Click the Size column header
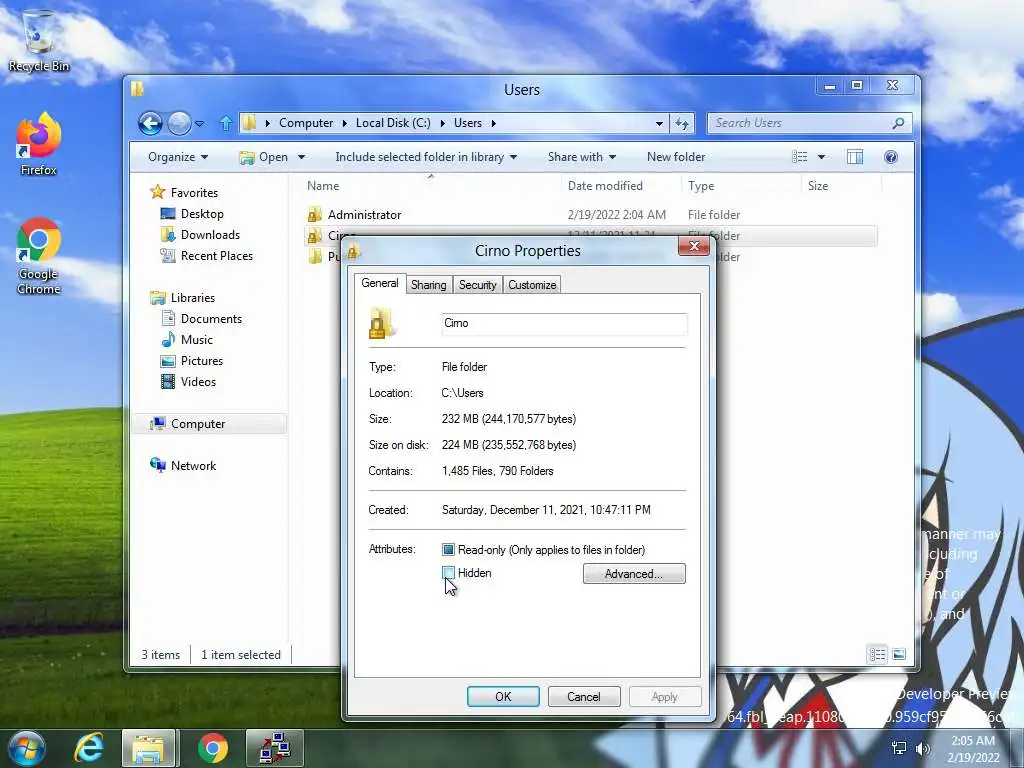This screenshot has height=768, width=1024. pyautogui.click(x=840, y=185)
